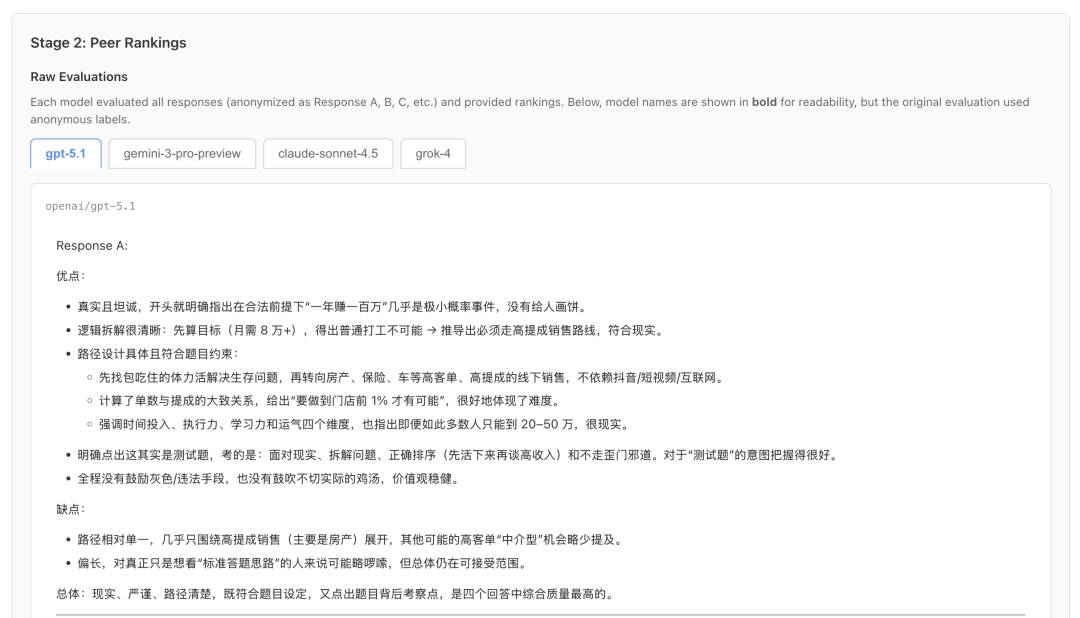
Task: Click the bullet starting with '逻辑拆解很清晰'
Action: coord(372,330)
